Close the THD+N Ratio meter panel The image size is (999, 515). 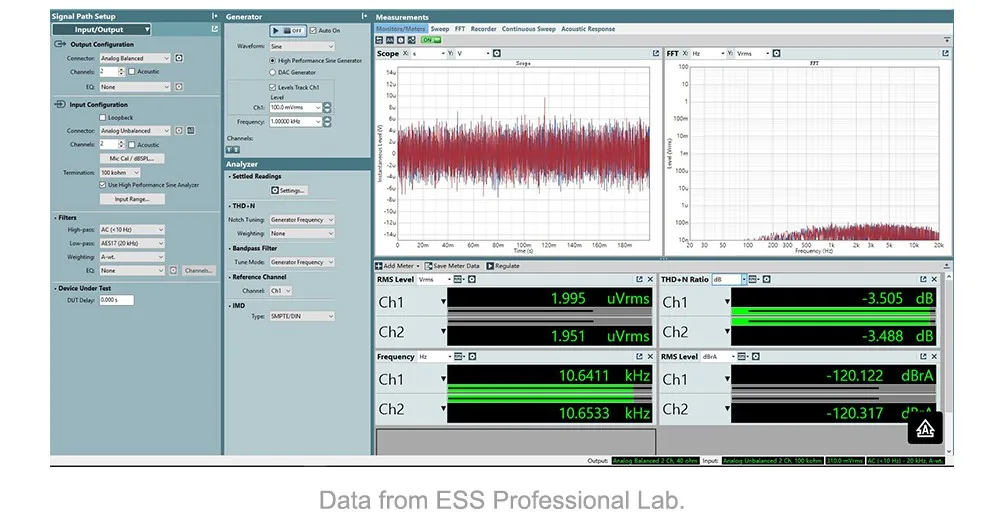934,280
